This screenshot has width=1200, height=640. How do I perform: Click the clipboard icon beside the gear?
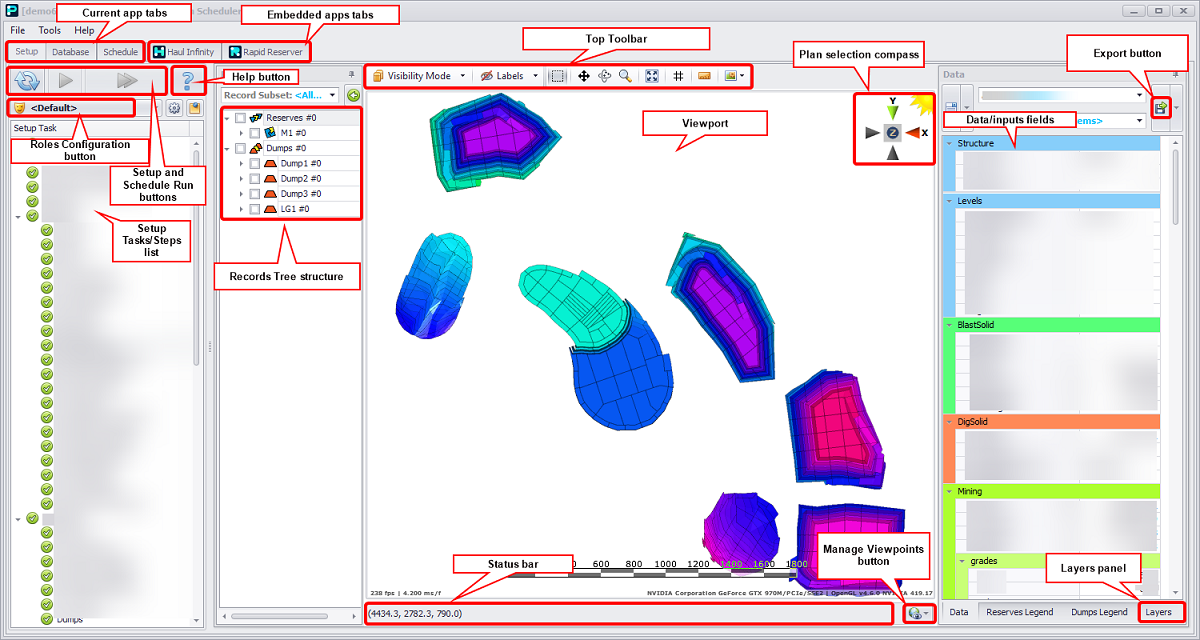click(194, 108)
